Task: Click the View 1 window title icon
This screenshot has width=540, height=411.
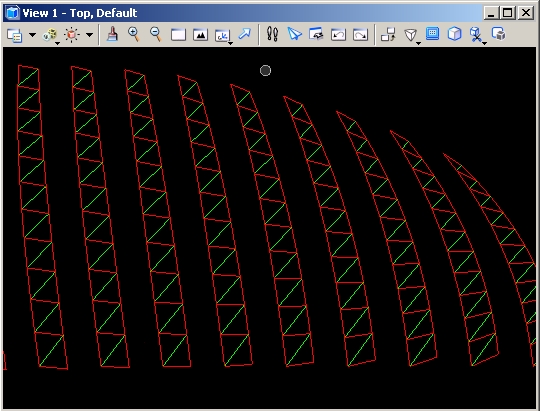Action: pos(12,13)
